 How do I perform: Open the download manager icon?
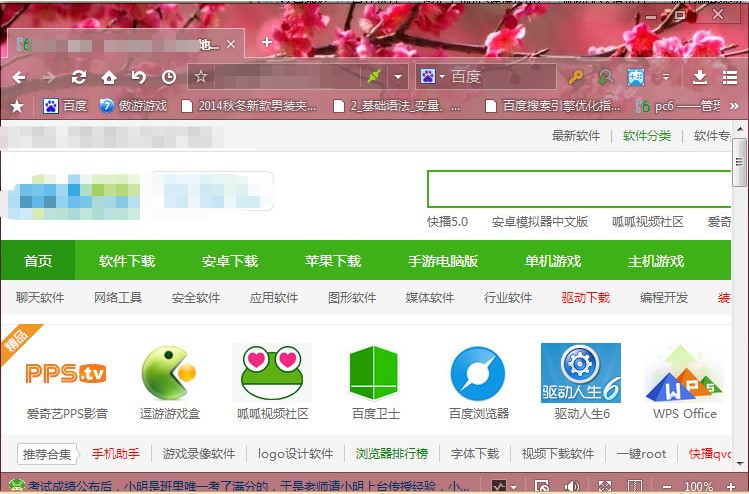[700, 77]
